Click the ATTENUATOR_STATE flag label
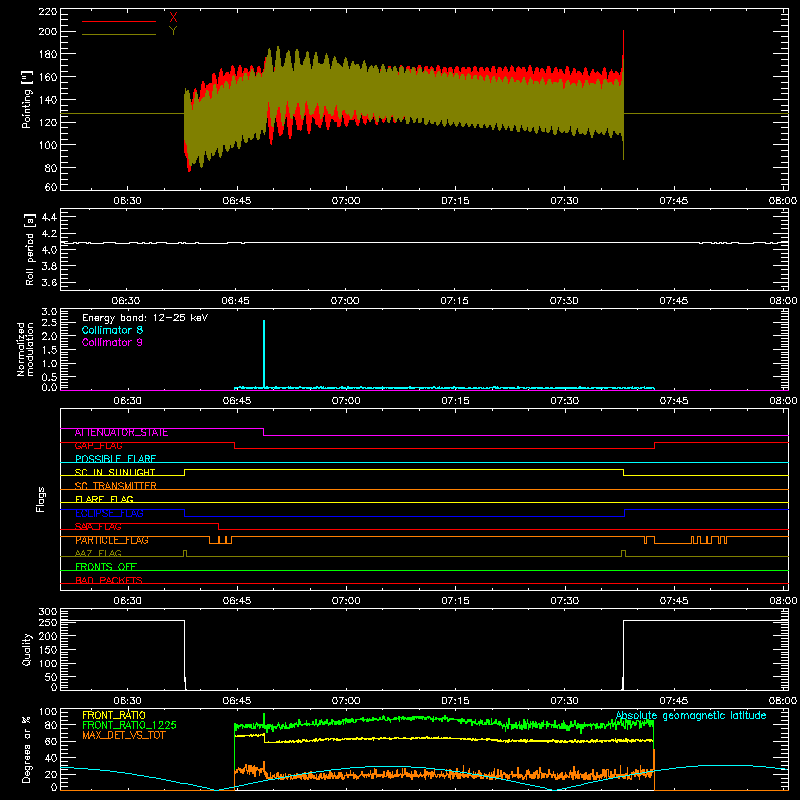This screenshot has width=800, height=800. pyautogui.click(x=121, y=432)
